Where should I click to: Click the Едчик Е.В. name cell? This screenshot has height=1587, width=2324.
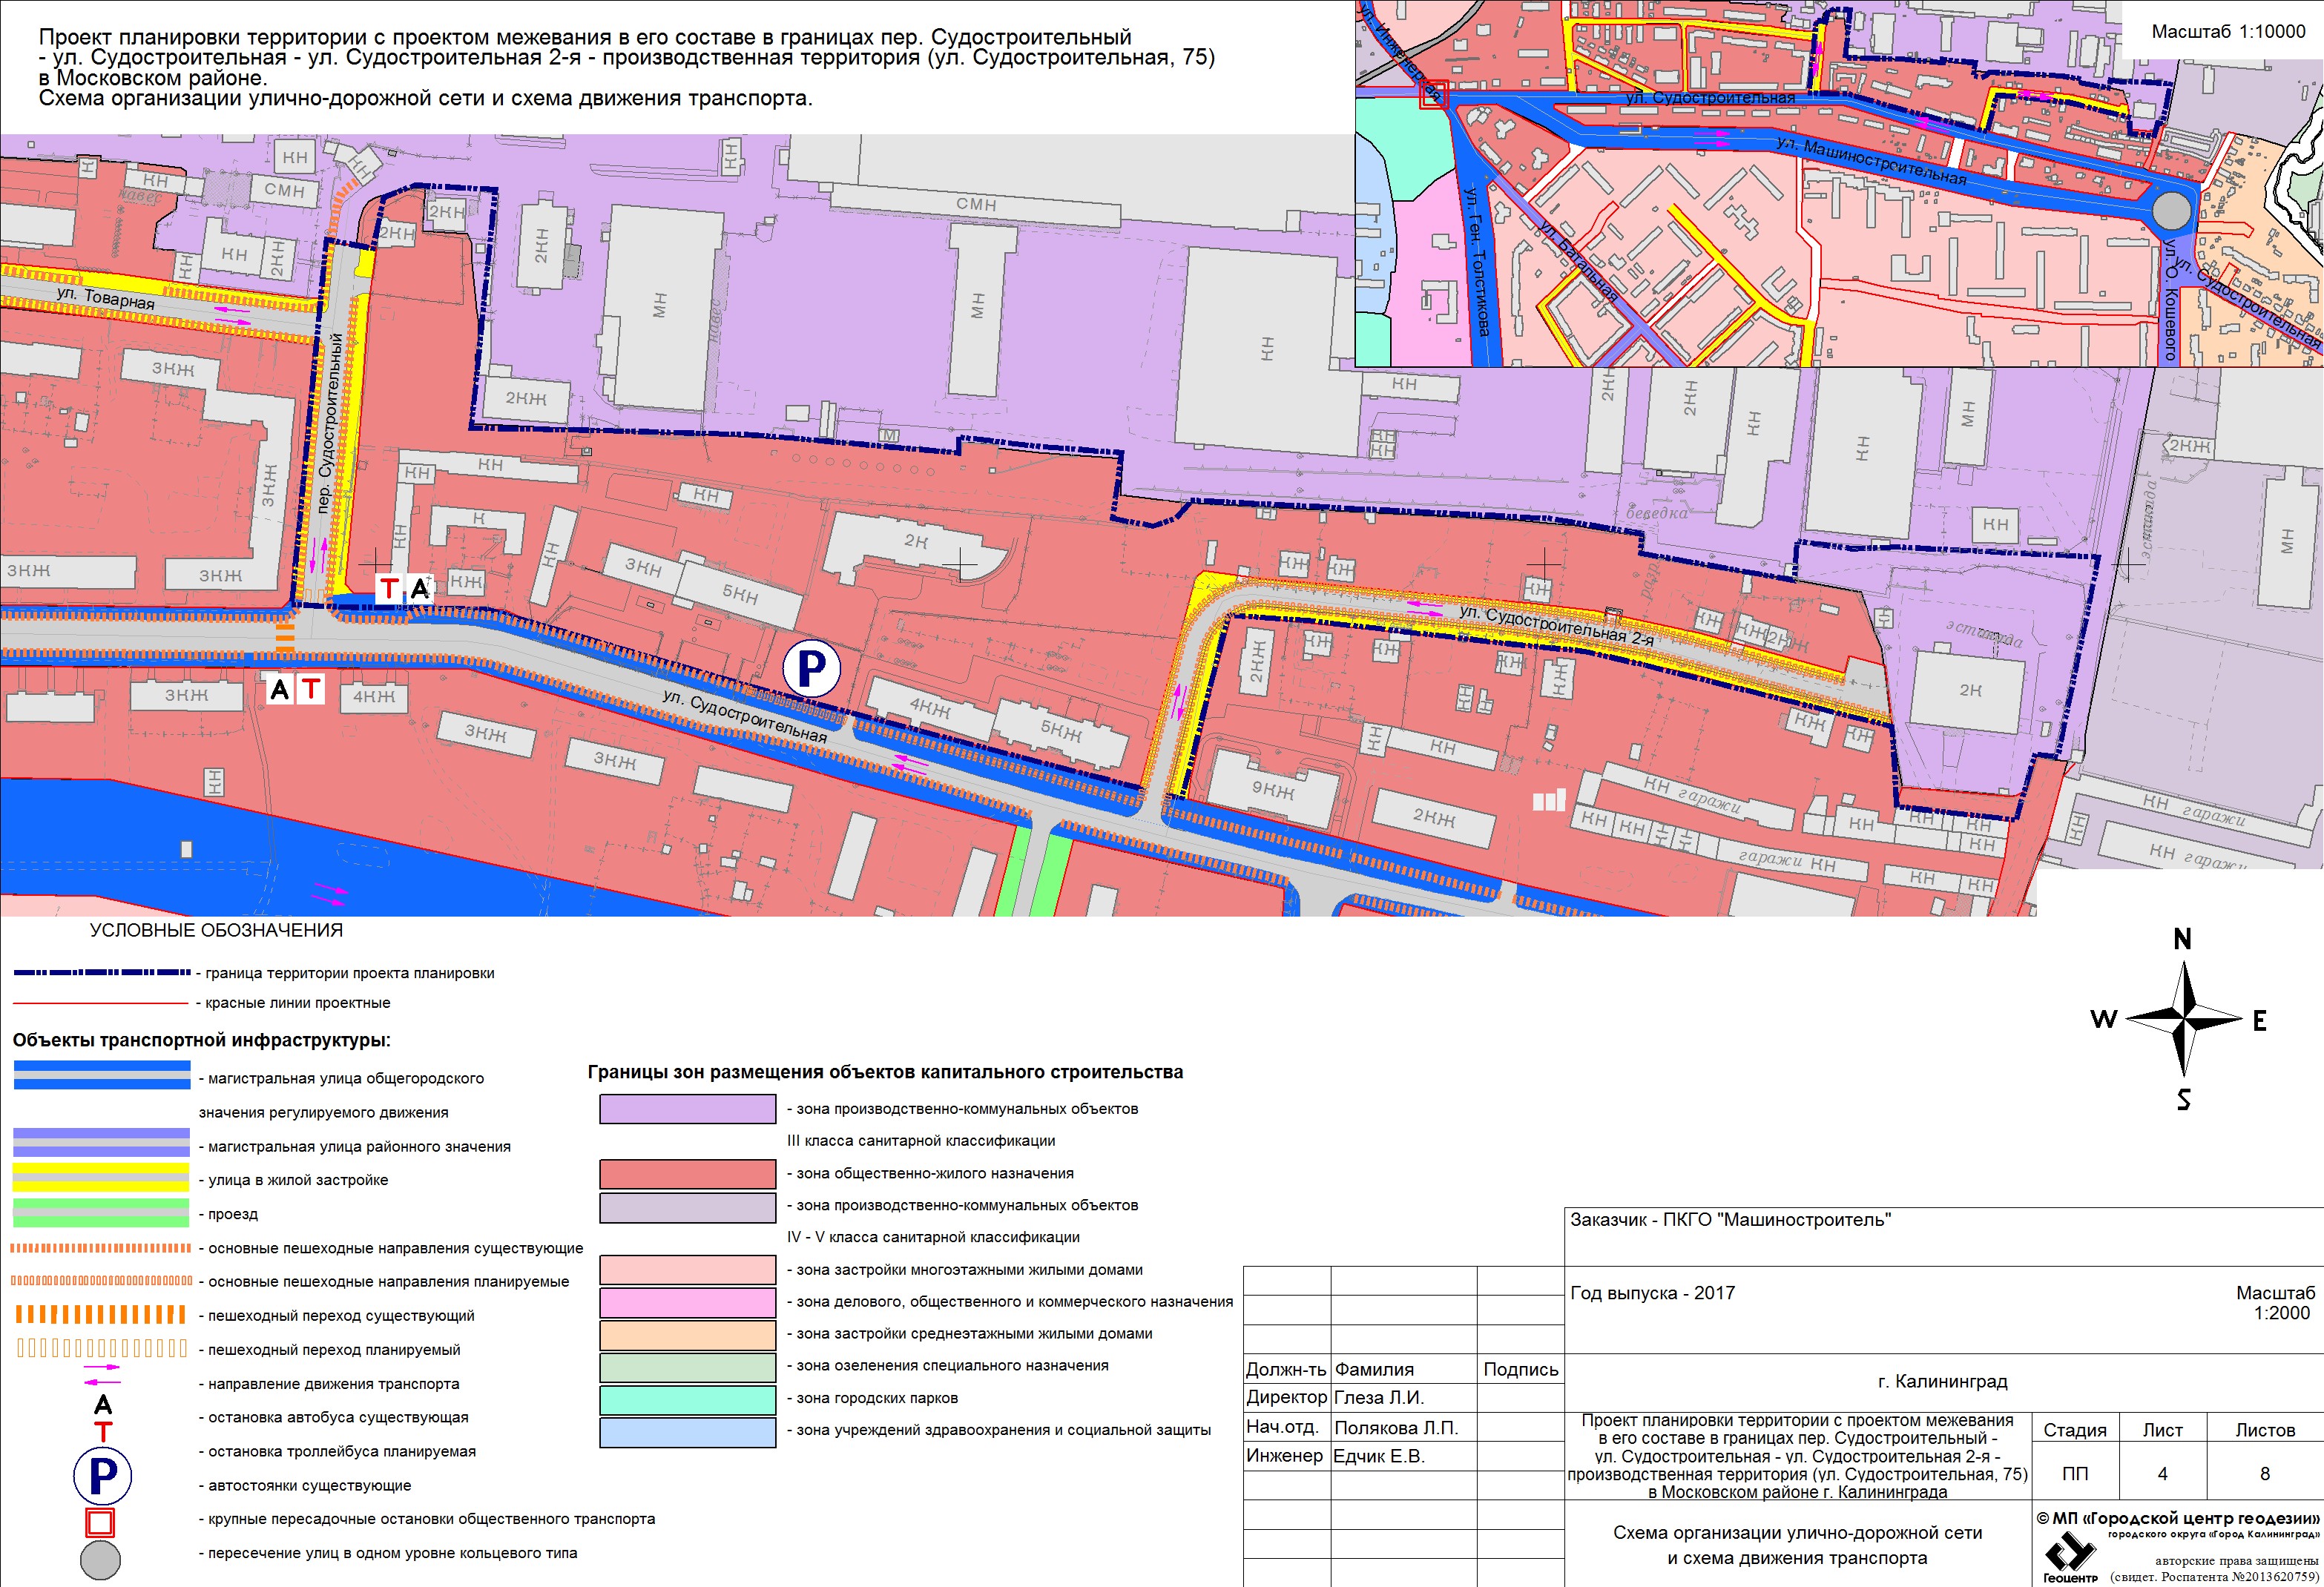[x=1379, y=1456]
